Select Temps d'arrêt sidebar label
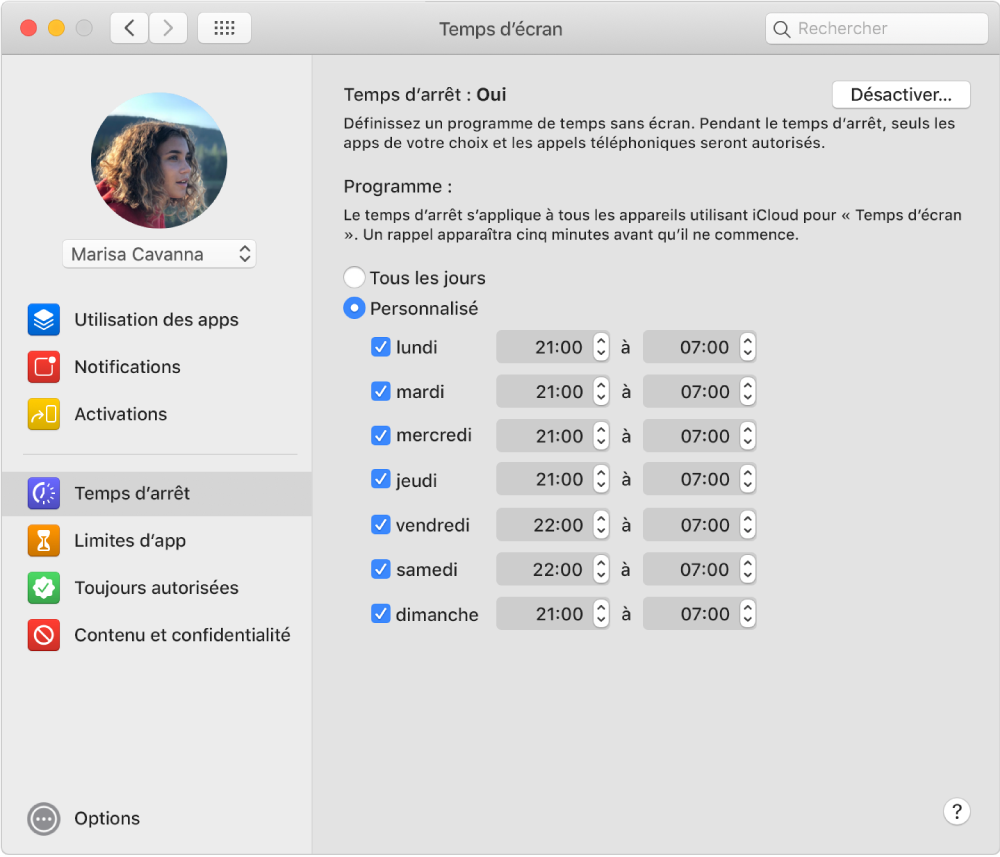 click(132, 494)
